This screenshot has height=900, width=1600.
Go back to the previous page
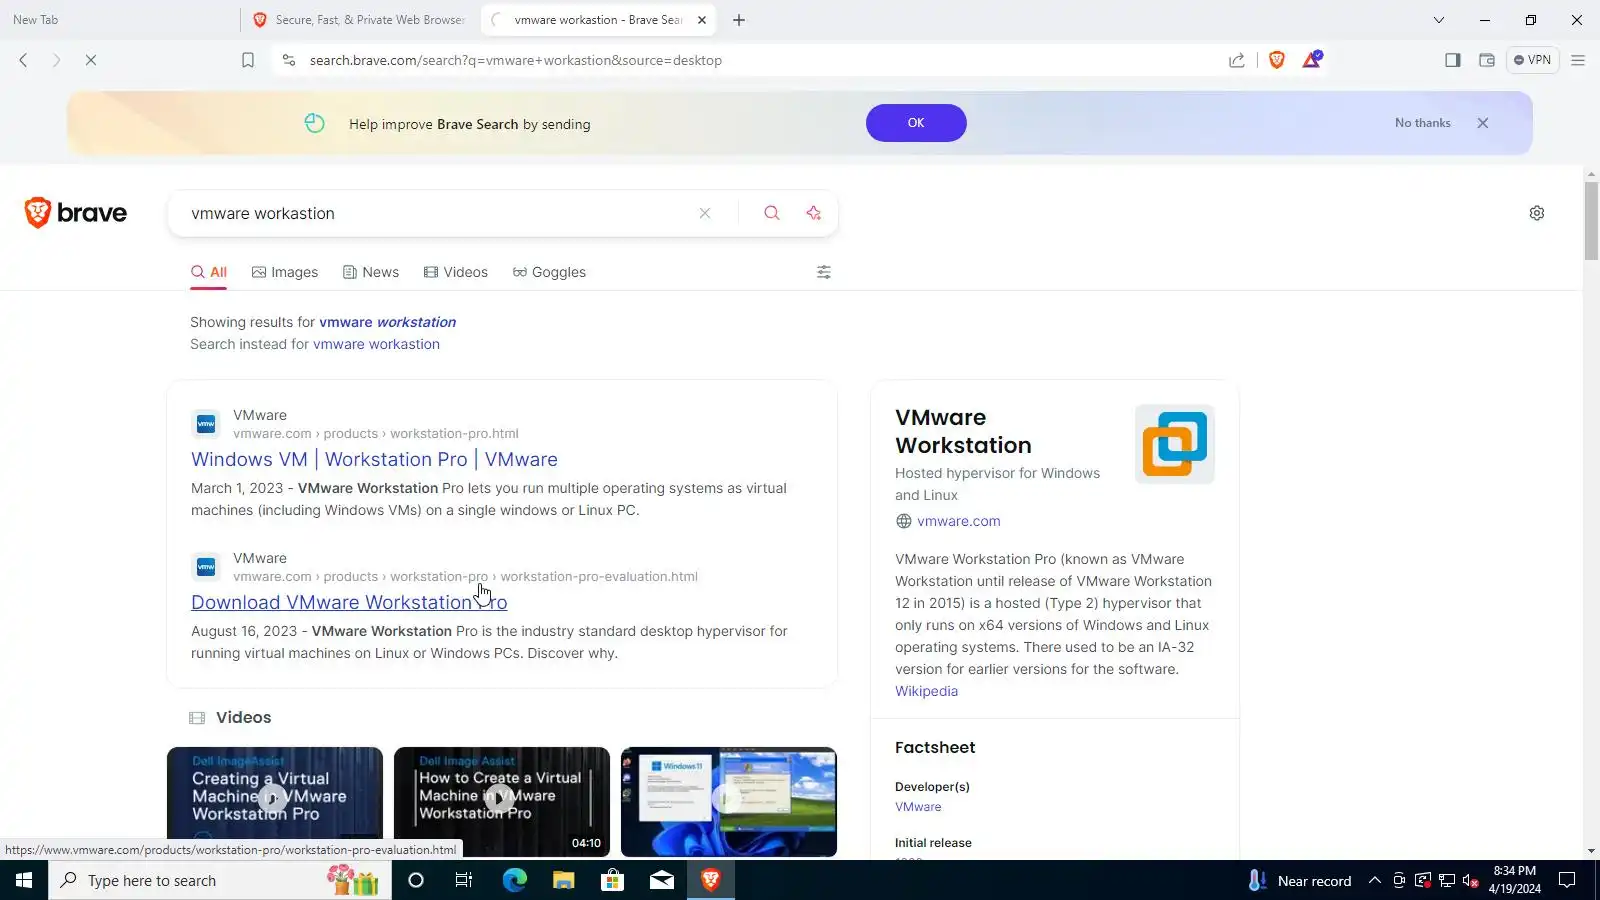(23, 60)
